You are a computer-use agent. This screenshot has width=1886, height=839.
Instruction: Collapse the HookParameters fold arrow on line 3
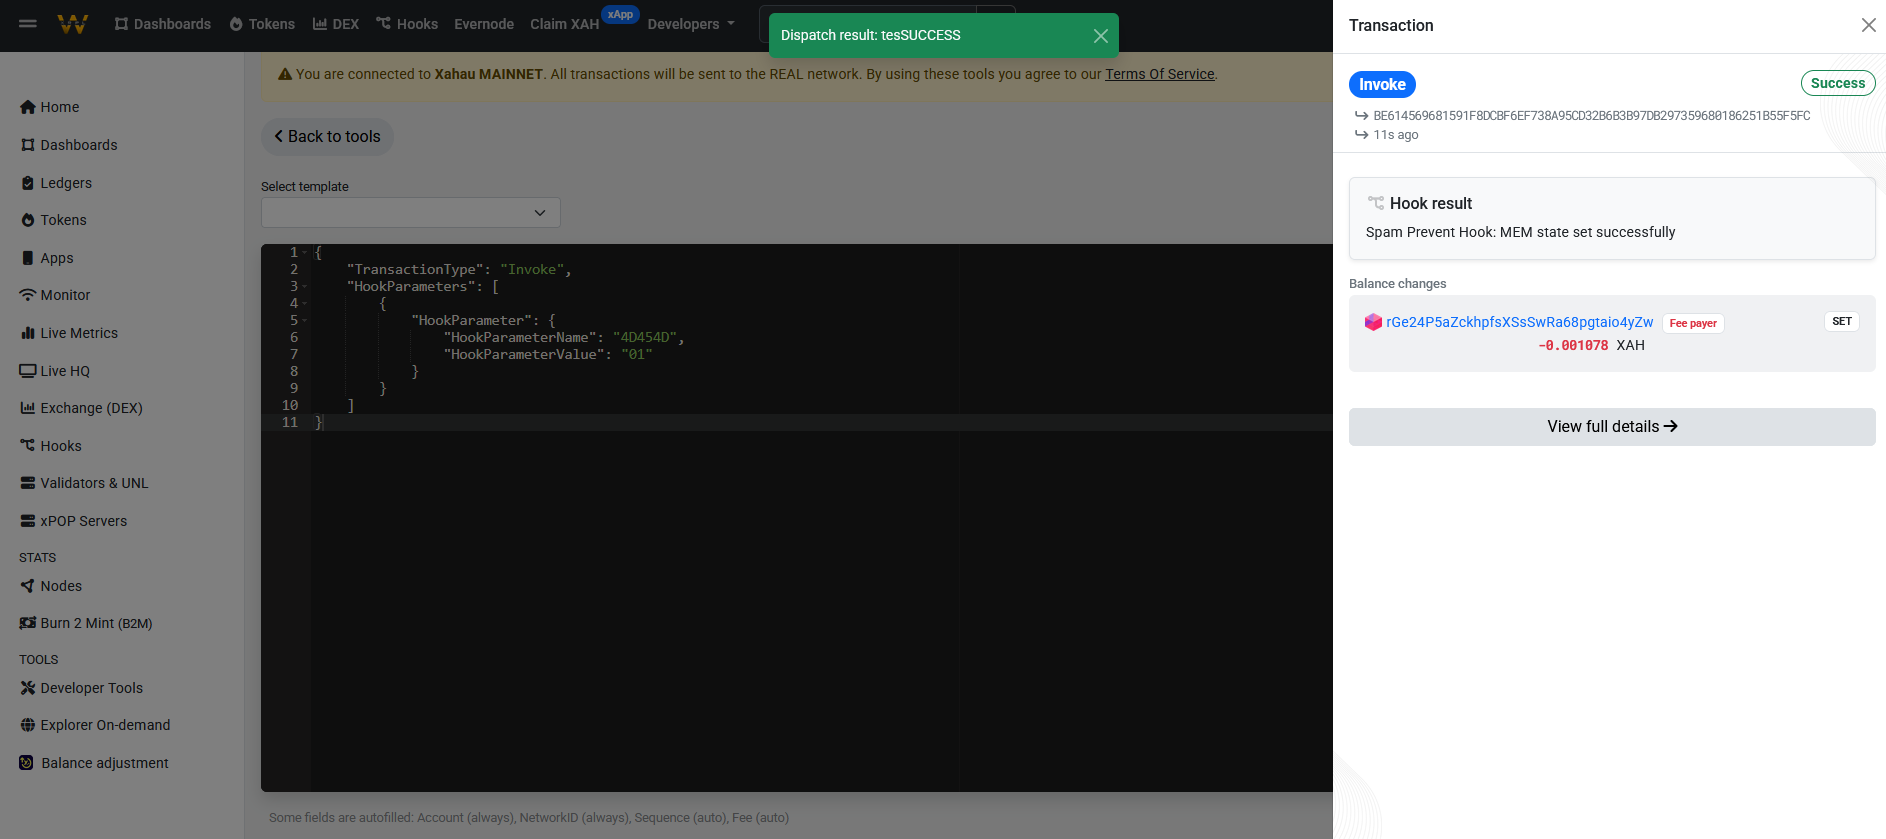pos(305,287)
